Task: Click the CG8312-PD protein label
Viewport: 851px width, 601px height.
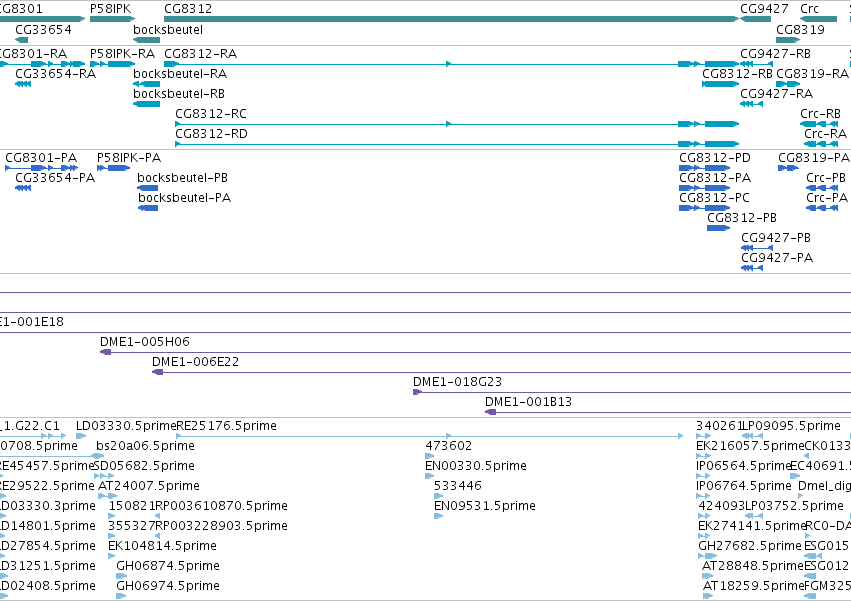Action: (715, 158)
